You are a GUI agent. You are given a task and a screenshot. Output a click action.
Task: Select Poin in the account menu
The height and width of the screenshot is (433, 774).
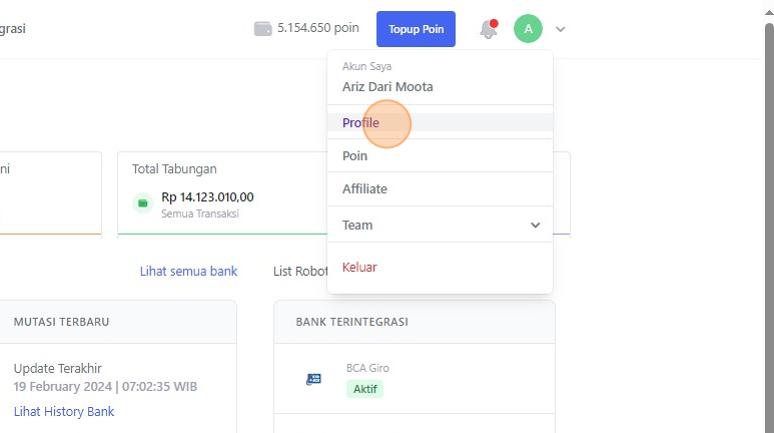[440, 156]
